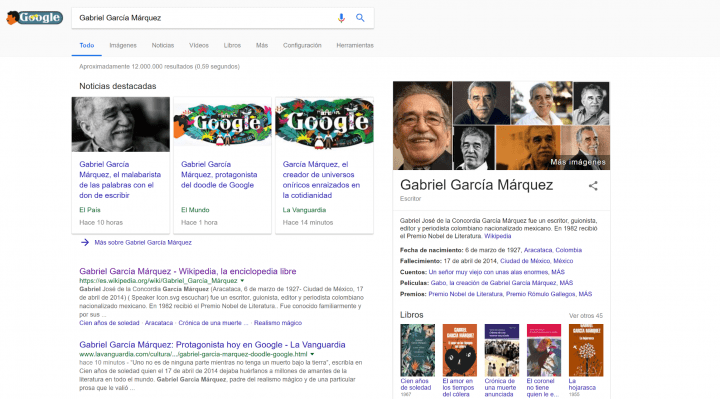Open dropdown arrow next to Wikipedia URL
This screenshot has height=399, width=720.
pos(242,281)
